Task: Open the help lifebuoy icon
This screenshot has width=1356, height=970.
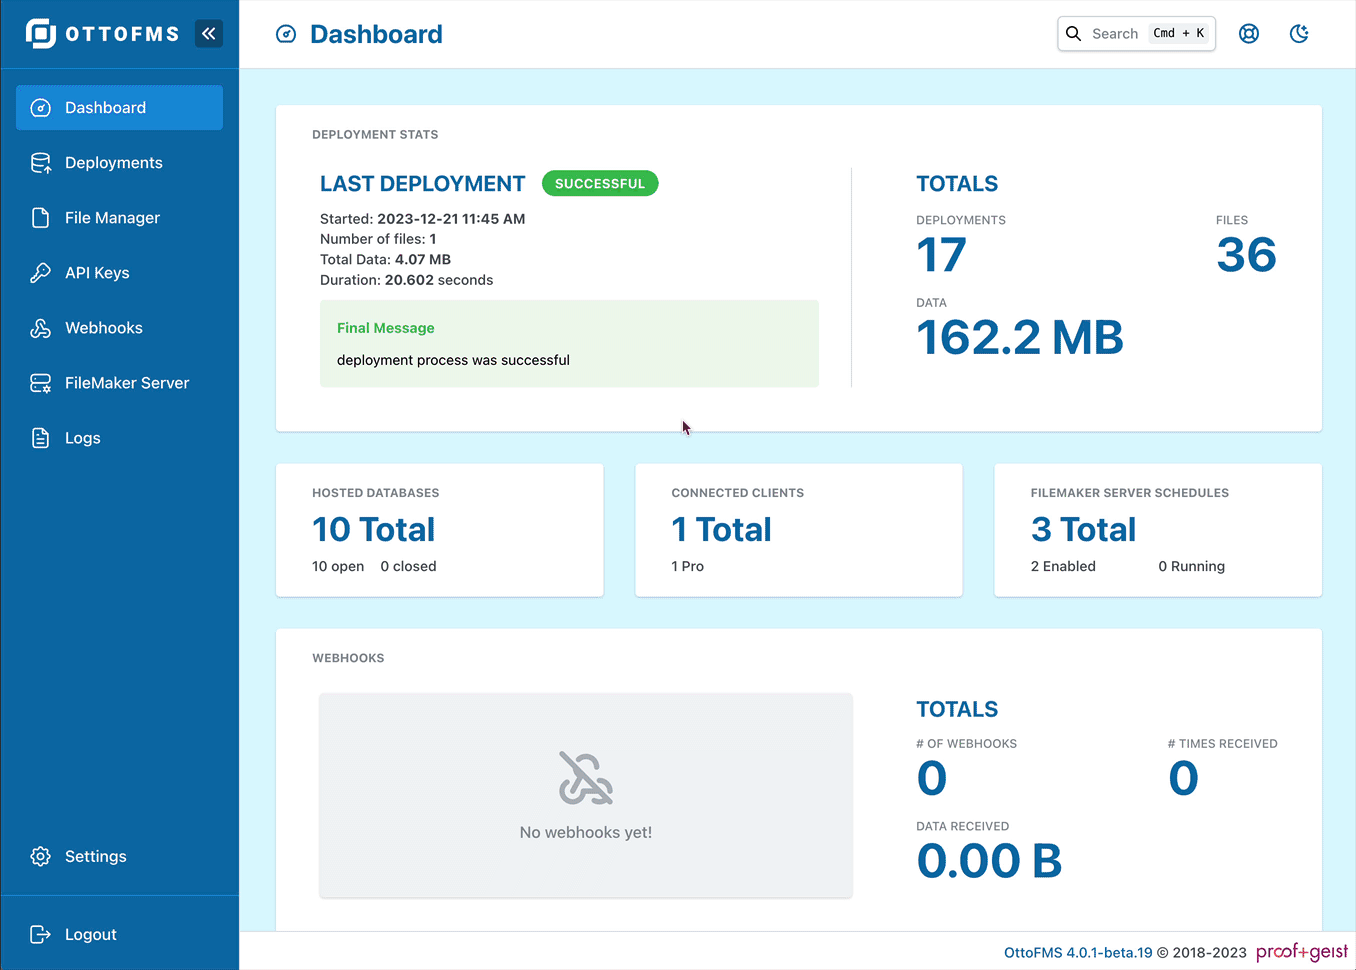Action: pos(1249,34)
